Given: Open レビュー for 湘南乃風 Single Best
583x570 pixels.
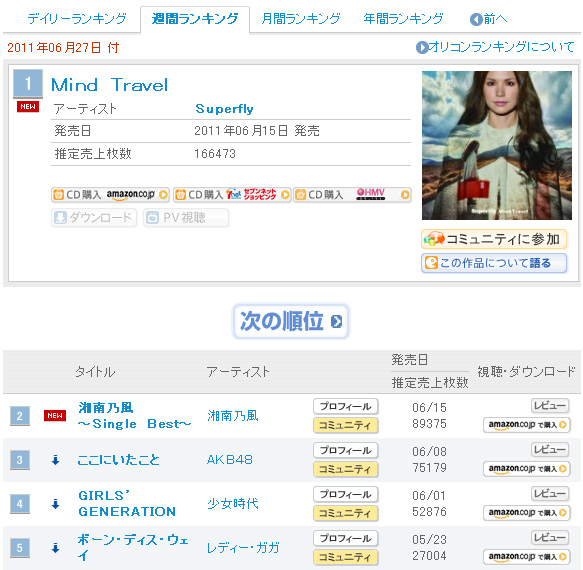Looking at the screenshot, I should (550, 406).
